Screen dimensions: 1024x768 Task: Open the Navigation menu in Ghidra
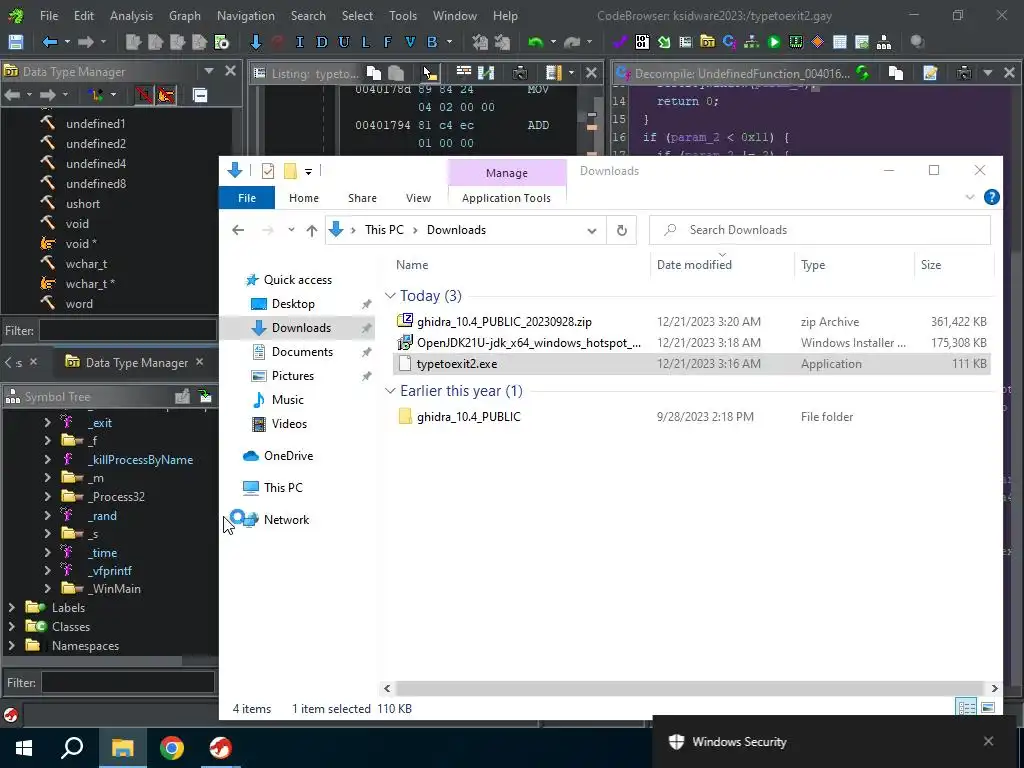[246, 16]
